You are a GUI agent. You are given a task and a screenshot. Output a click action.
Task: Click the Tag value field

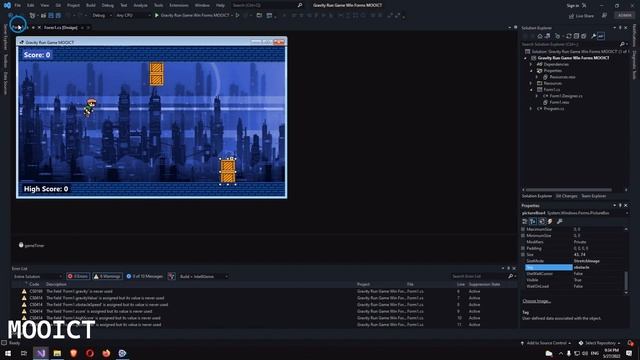pyautogui.click(x=598, y=267)
